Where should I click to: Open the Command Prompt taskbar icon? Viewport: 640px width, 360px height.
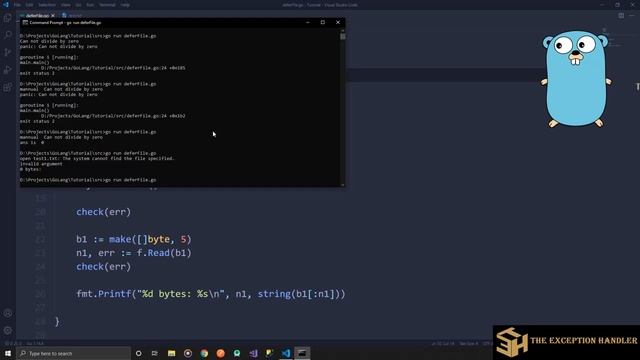[302, 353]
